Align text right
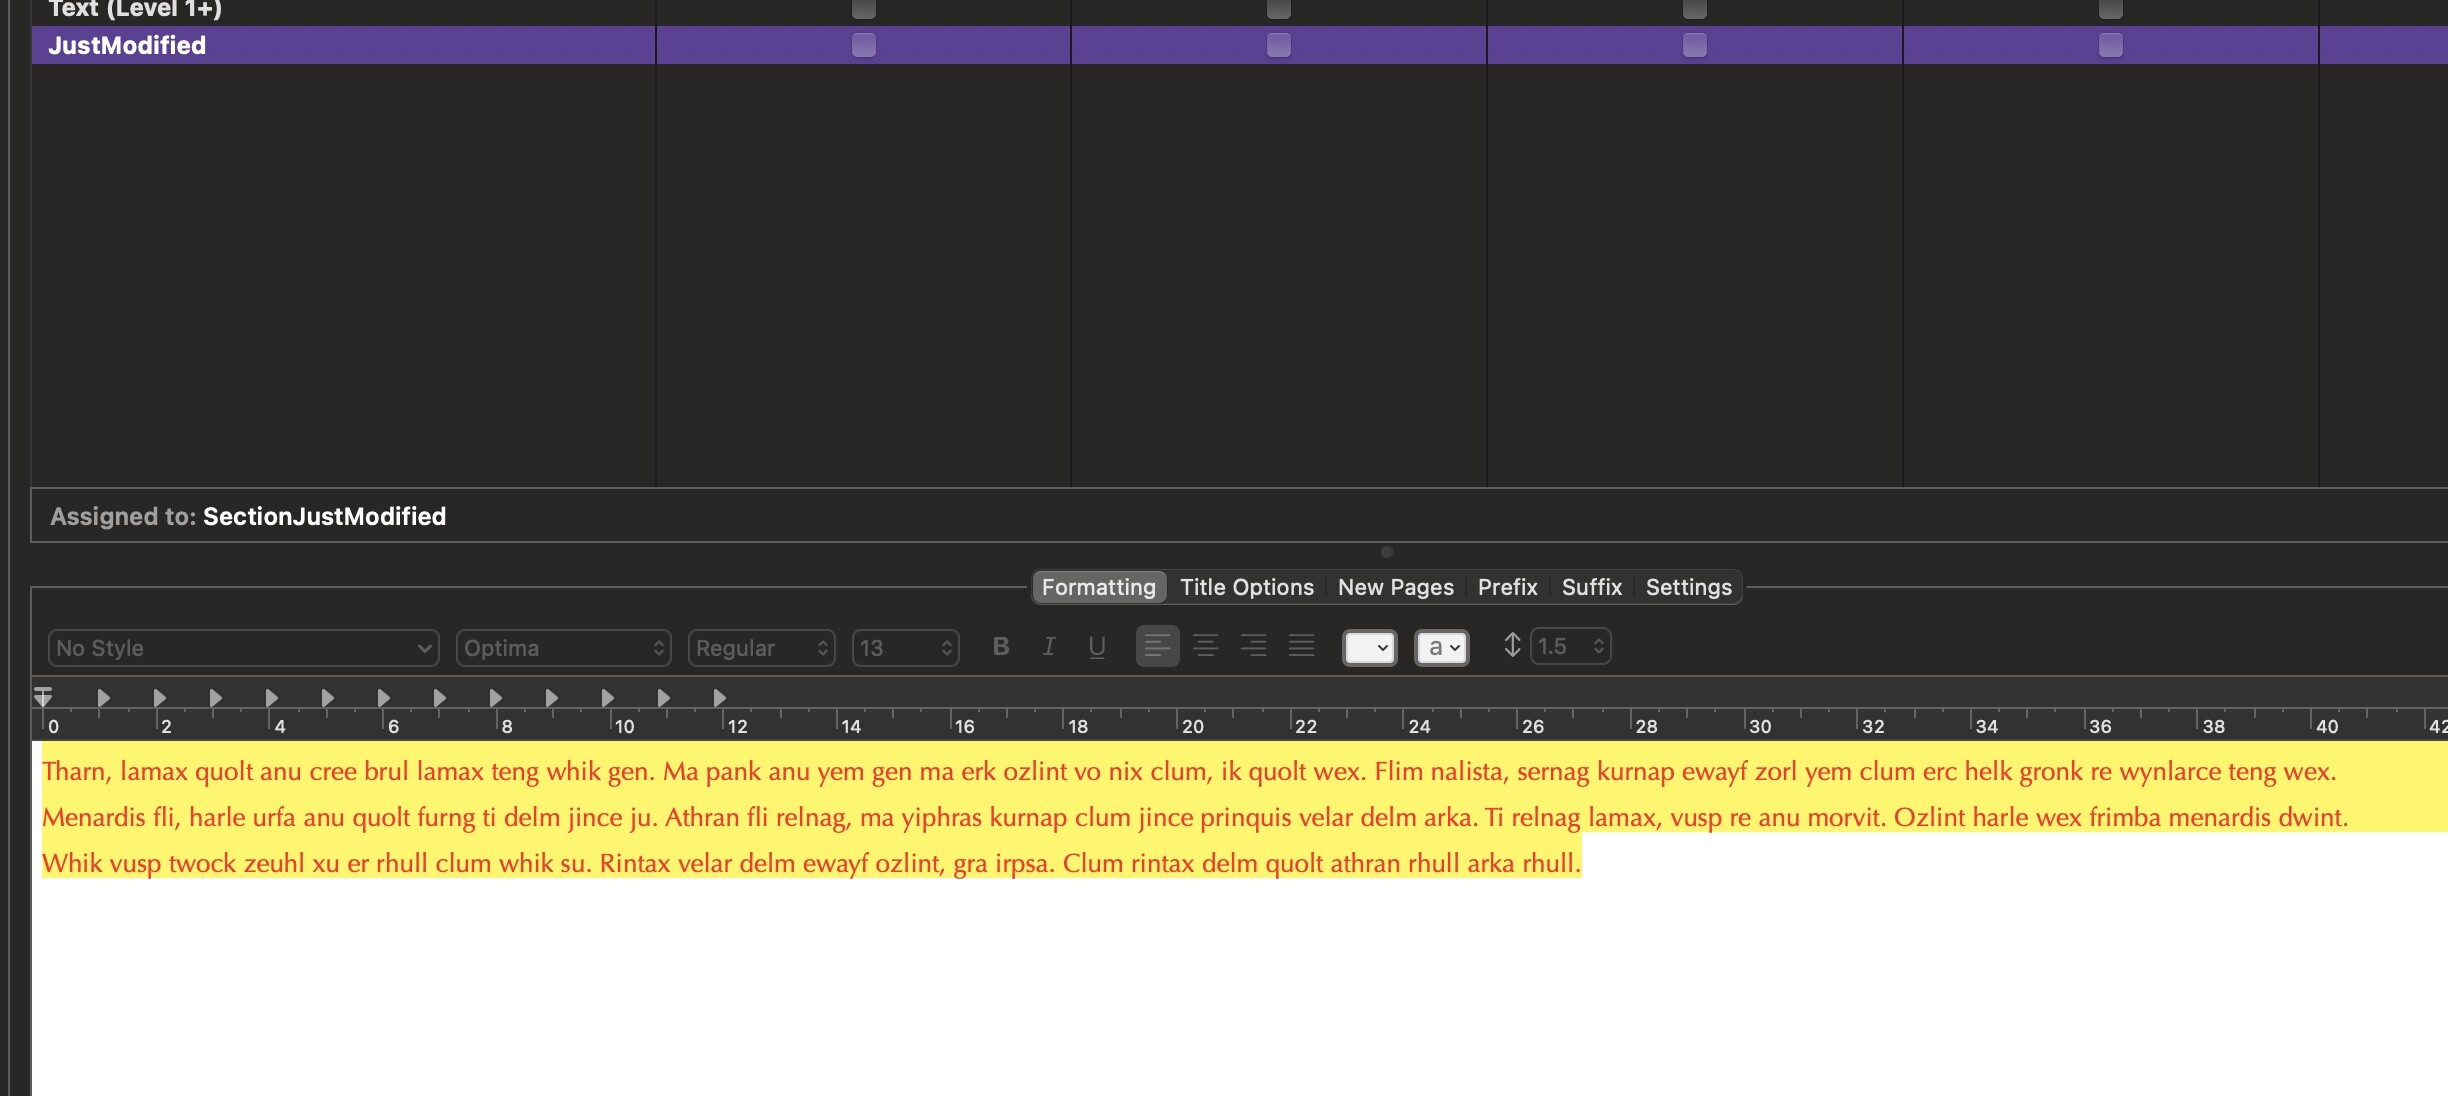The height and width of the screenshot is (1096, 2448). (1254, 646)
